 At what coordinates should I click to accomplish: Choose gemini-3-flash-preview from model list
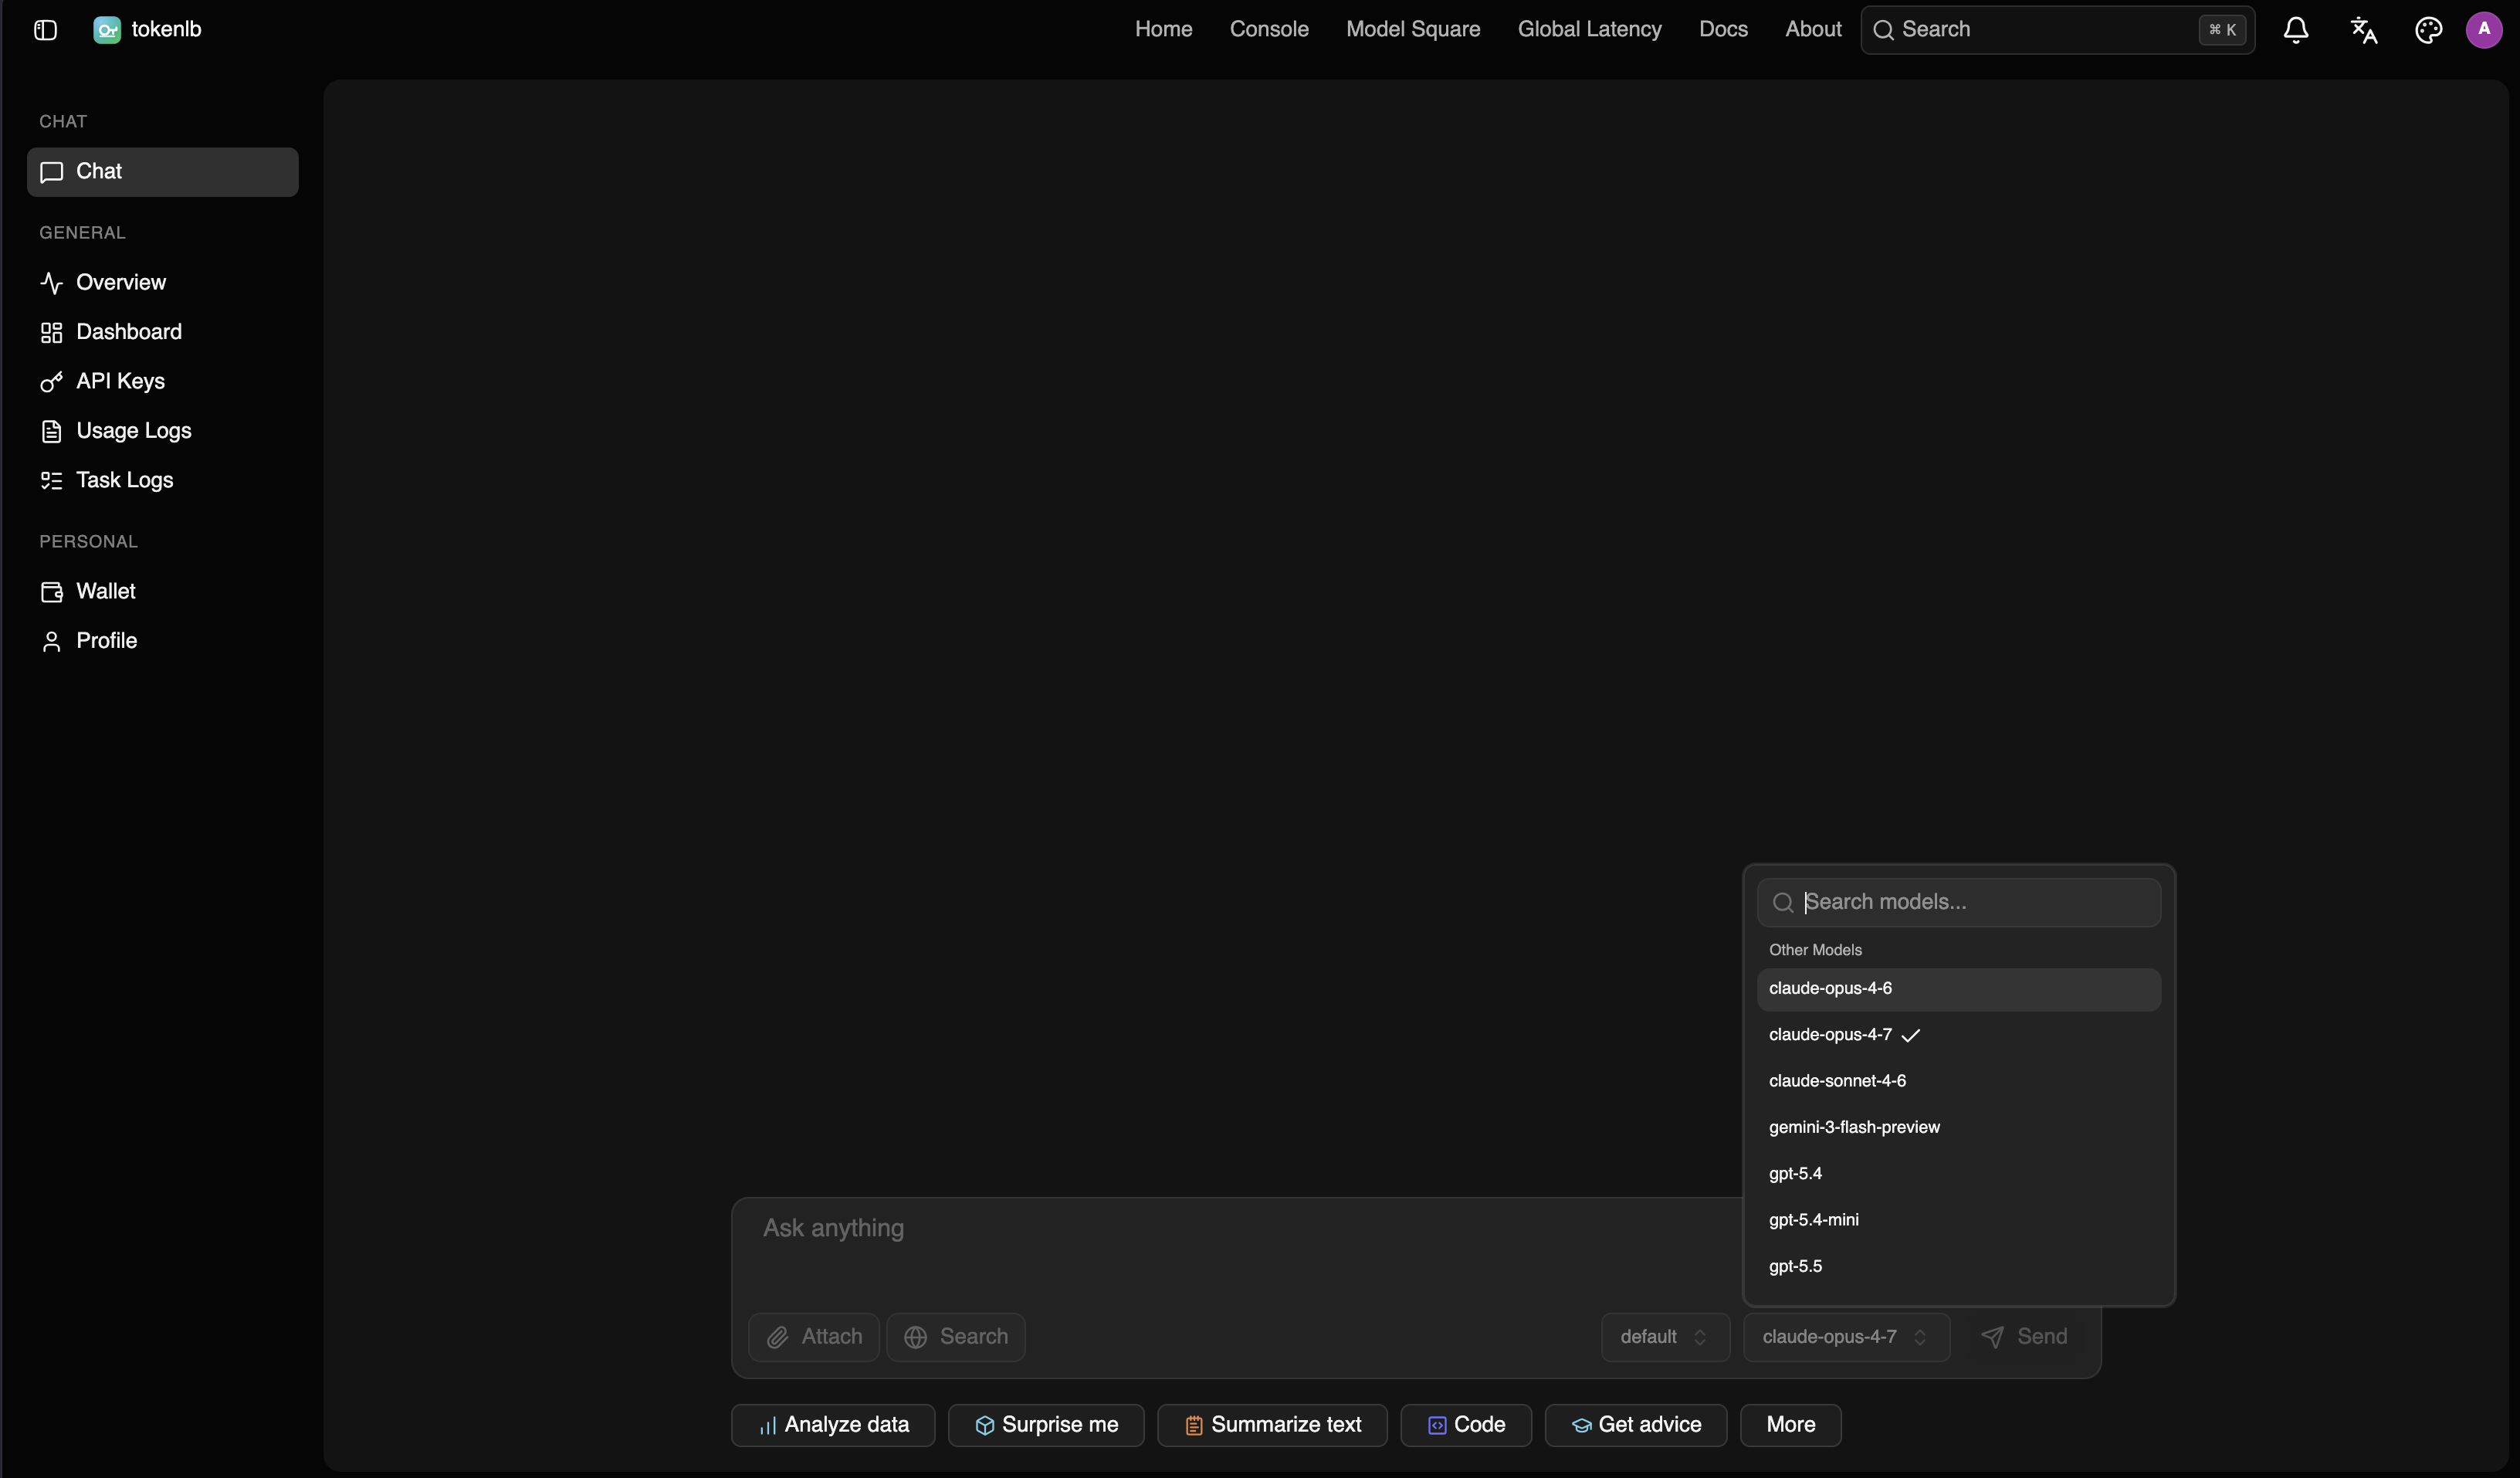point(1958,1128)
